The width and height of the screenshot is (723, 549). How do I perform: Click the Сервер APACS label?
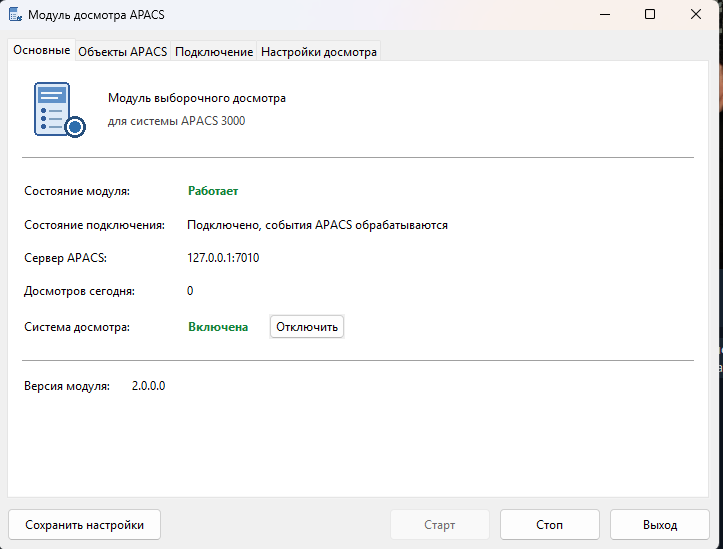[x=65, y=258]
